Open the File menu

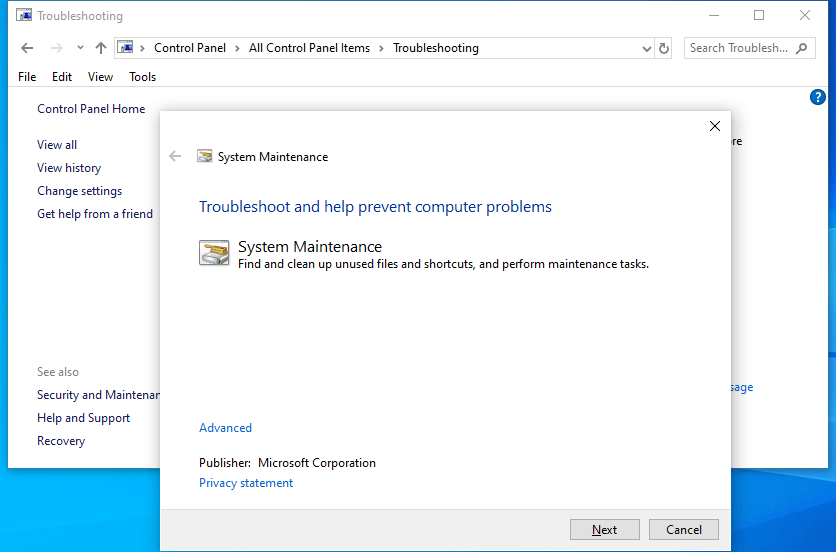coord(27,77)
